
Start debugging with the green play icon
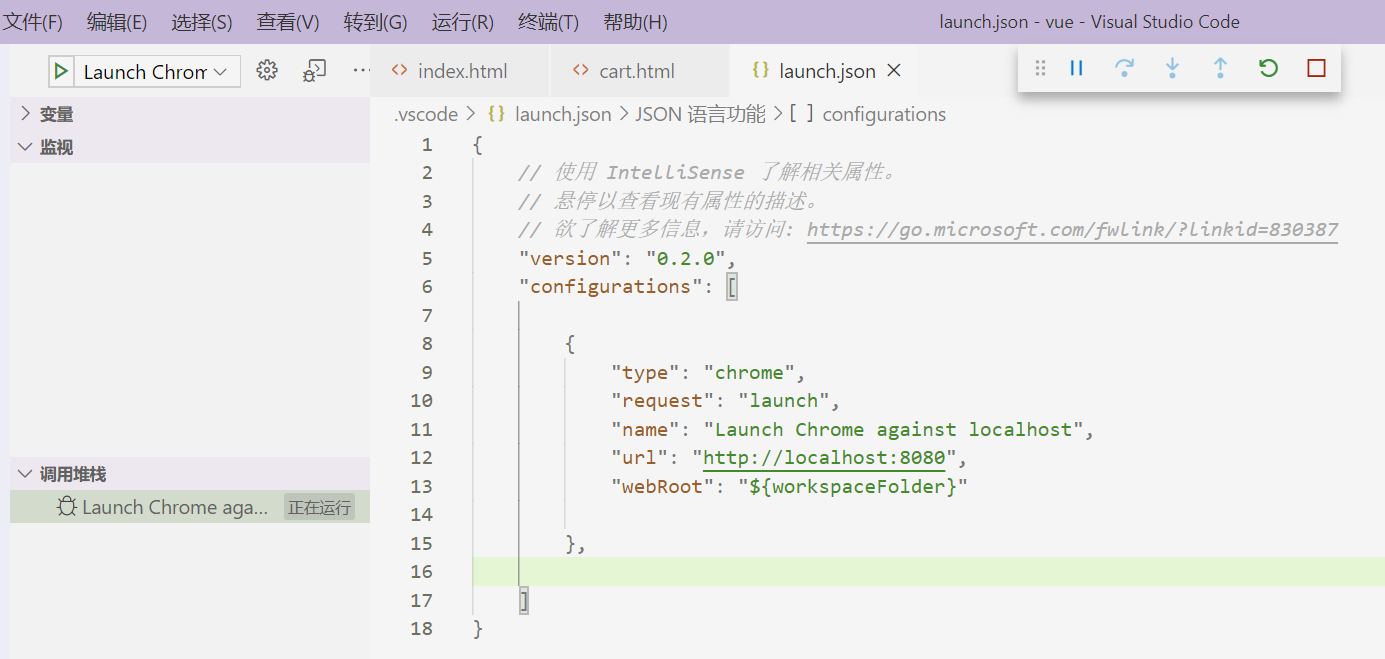tap(61, 71)
